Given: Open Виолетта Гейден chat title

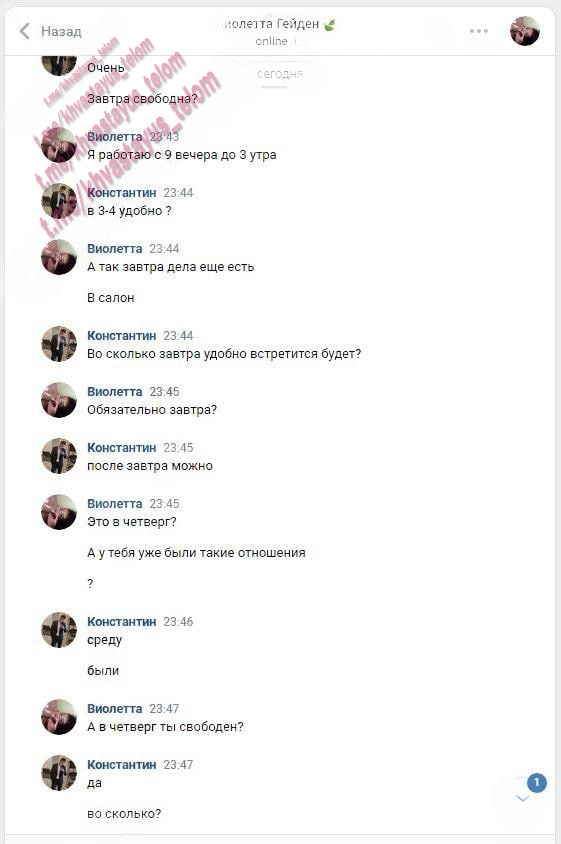Looking at the screenshot, I should [x=277, y=24].
